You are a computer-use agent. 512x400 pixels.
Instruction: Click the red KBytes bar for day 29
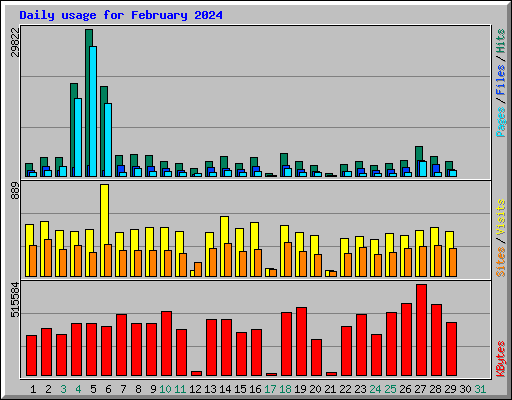[451, 349]
